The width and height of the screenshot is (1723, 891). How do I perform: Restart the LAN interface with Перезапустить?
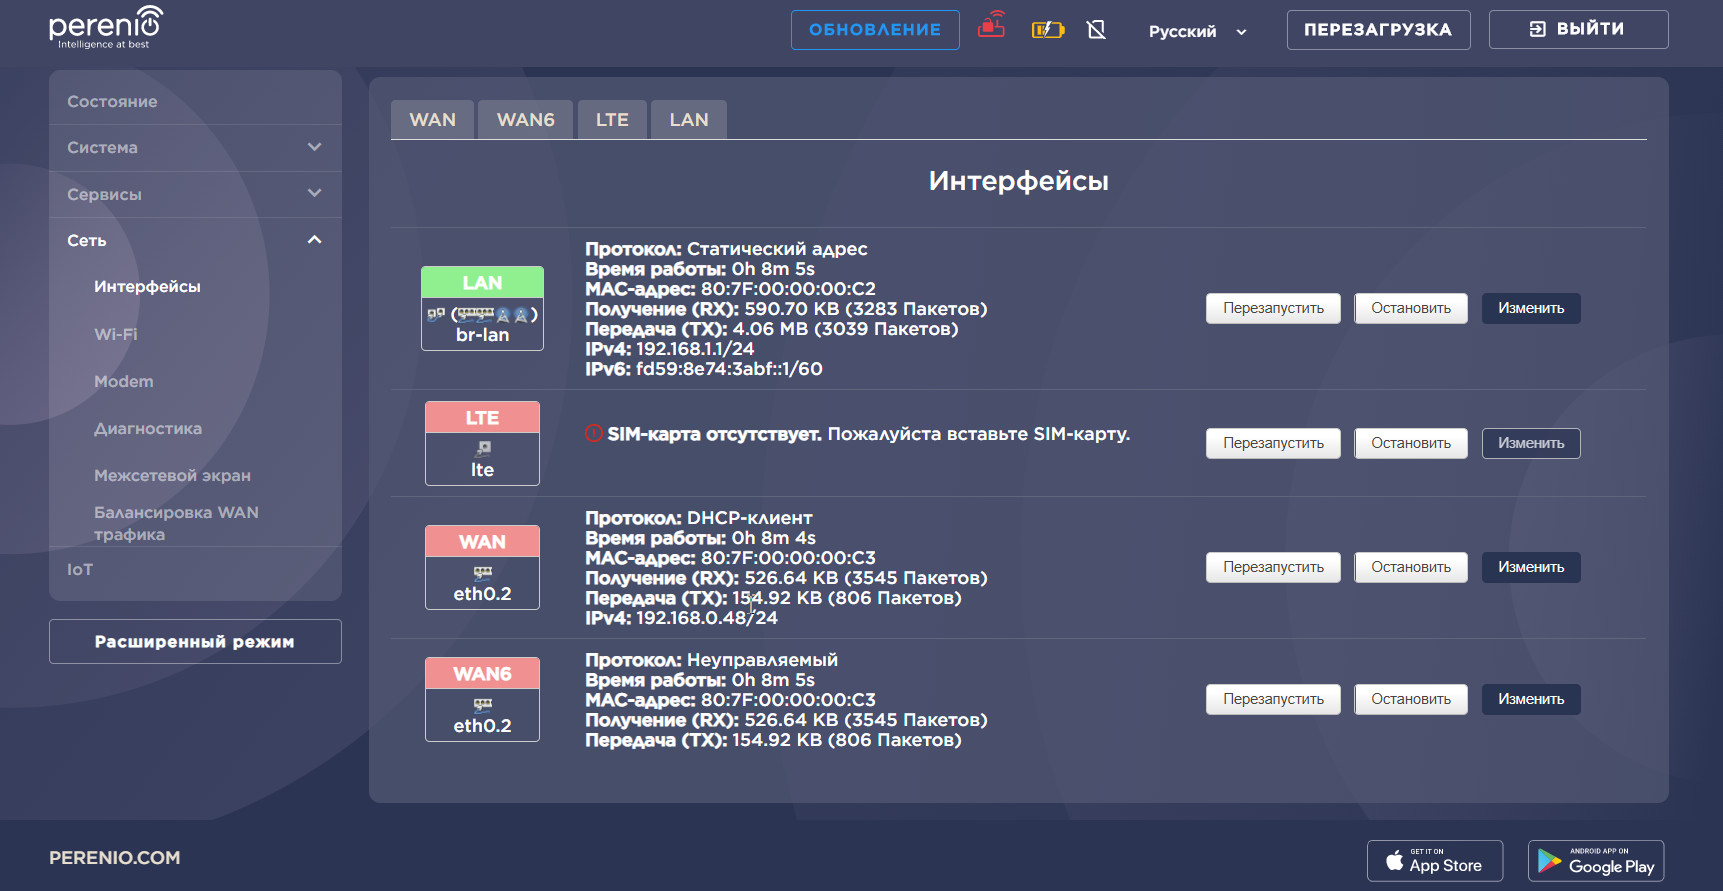(1273, 308)
